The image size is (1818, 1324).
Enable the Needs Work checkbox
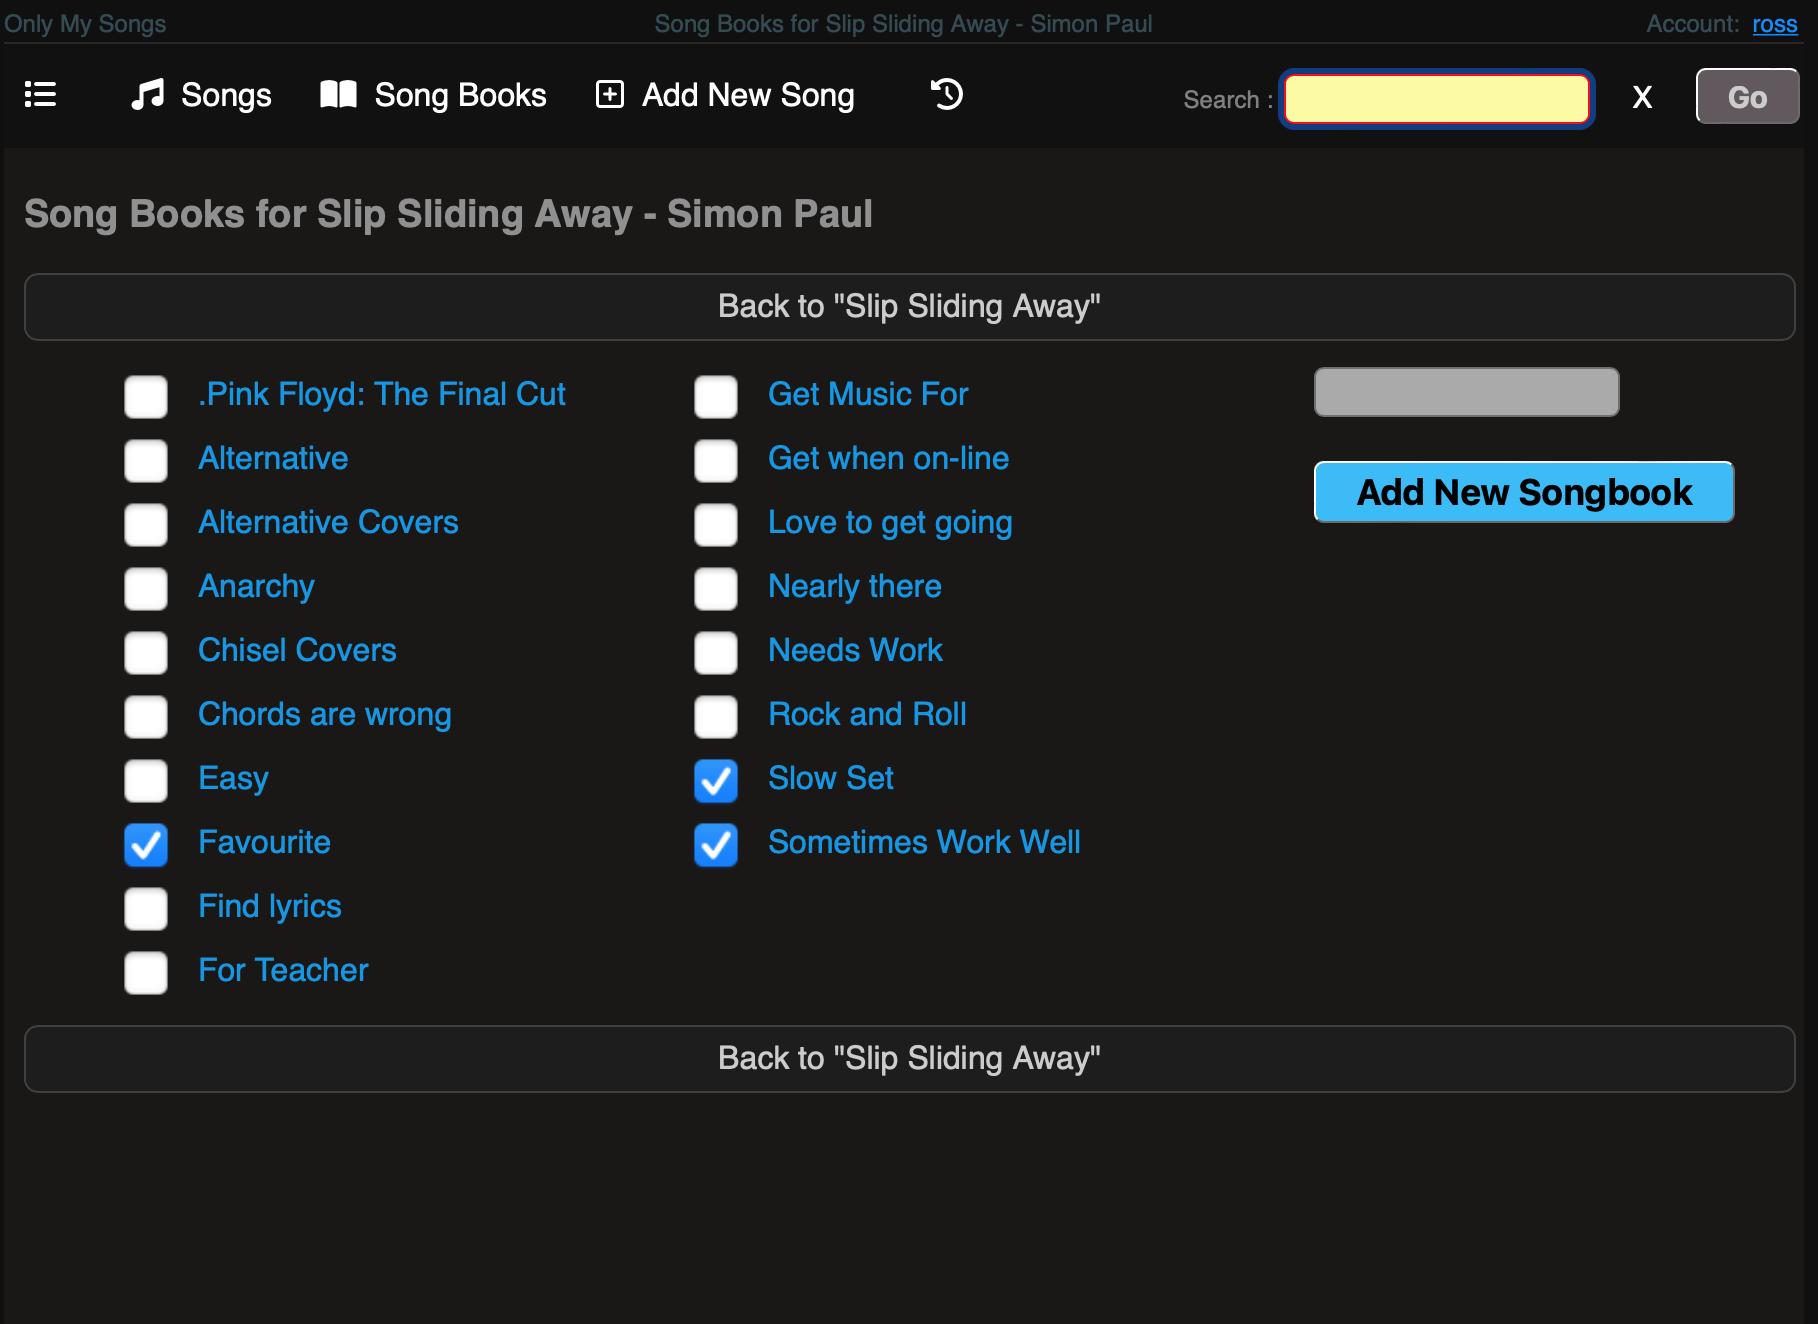716,653
